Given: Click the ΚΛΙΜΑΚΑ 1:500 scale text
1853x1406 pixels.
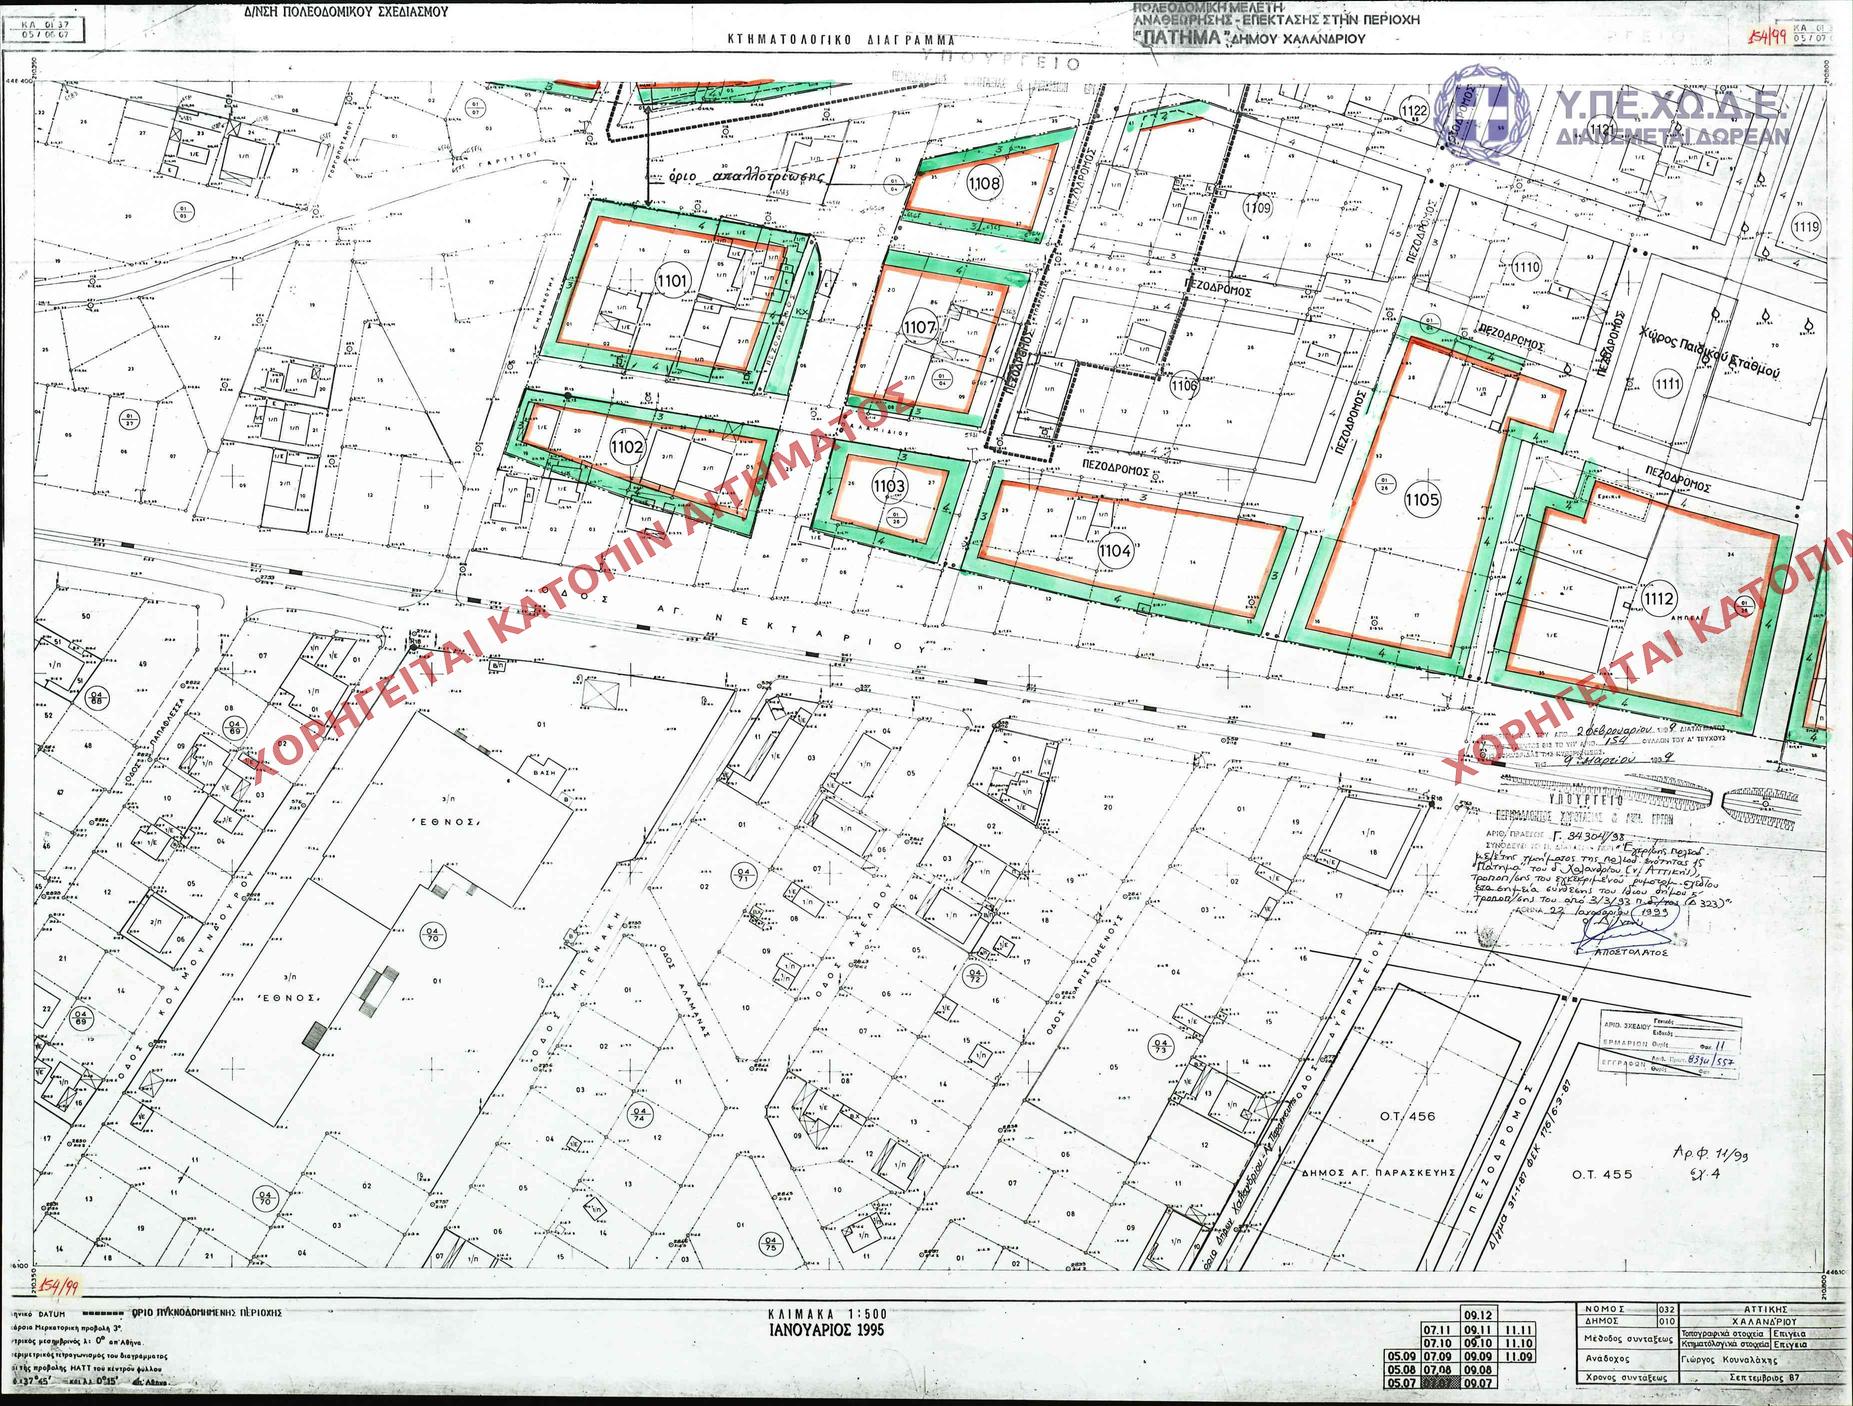Looking at the screenshot, I should click(x=827, y=1314).
